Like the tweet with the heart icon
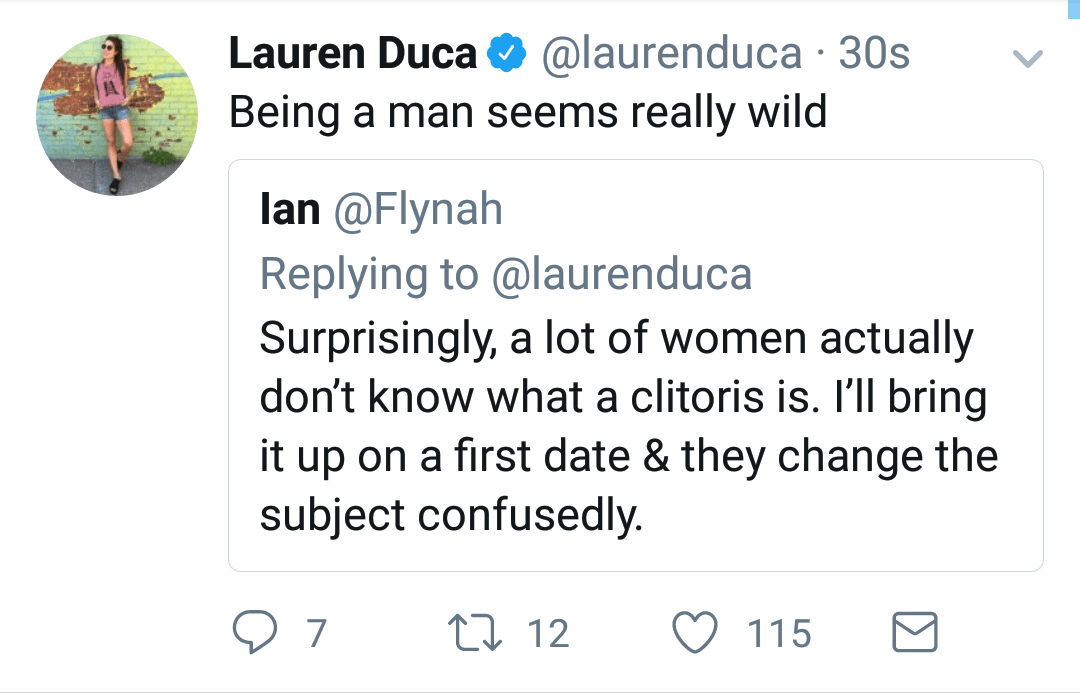Screen dimensions: 1080x699 [697, 633]
